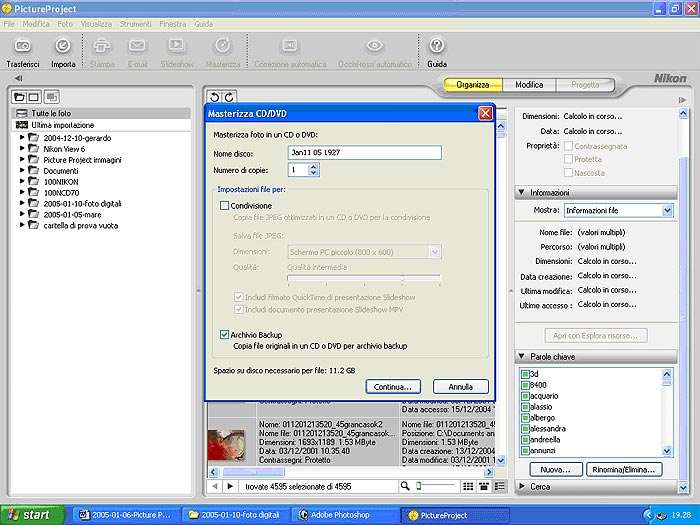Toggle the acquario keyword checkbox
This screenshot has height=525, width=700.
pyautogui.click(x=525, y=396)
